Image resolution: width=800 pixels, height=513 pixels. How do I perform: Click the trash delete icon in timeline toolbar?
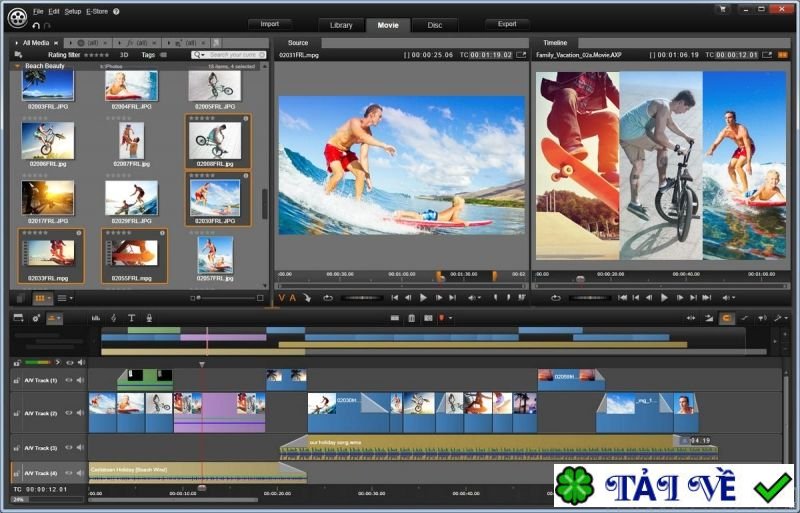411,318
